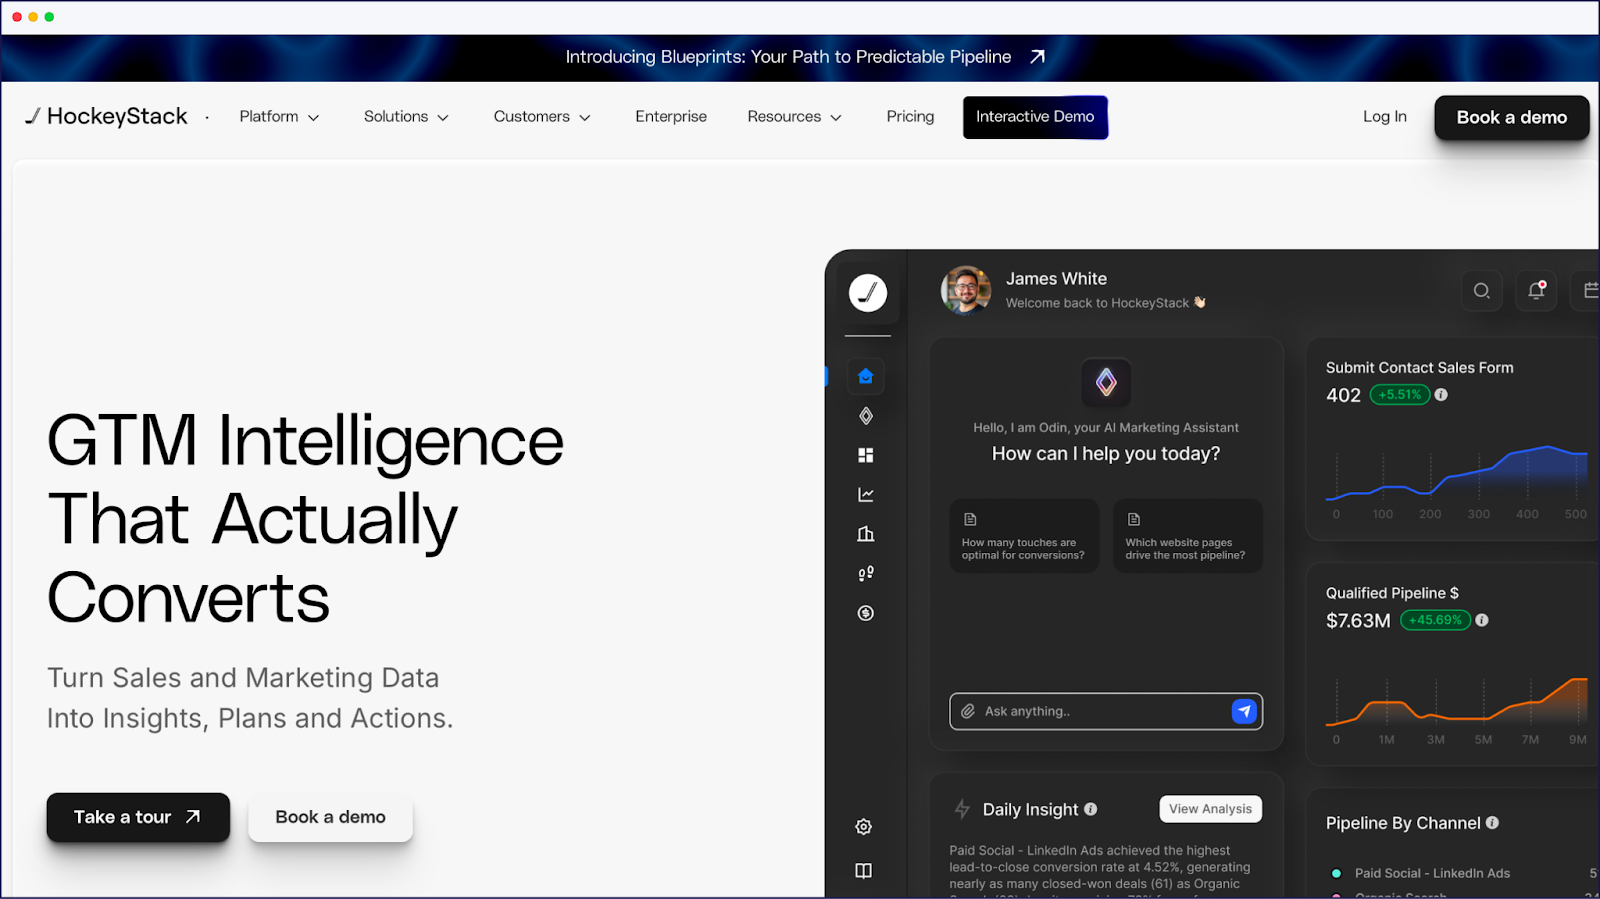
Task: Open the home icon in the dashboard sidebar
Action: pyautogui.click(x=866, y=376)
